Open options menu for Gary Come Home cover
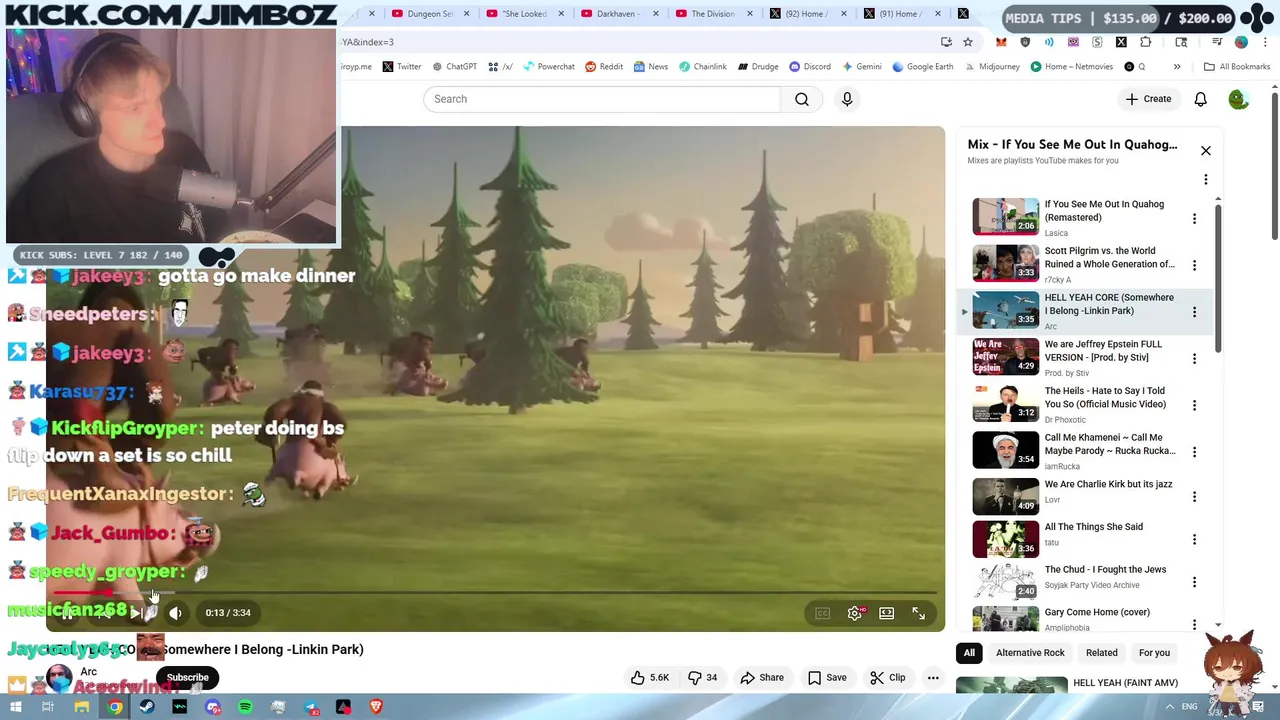 coord(1194,624)
